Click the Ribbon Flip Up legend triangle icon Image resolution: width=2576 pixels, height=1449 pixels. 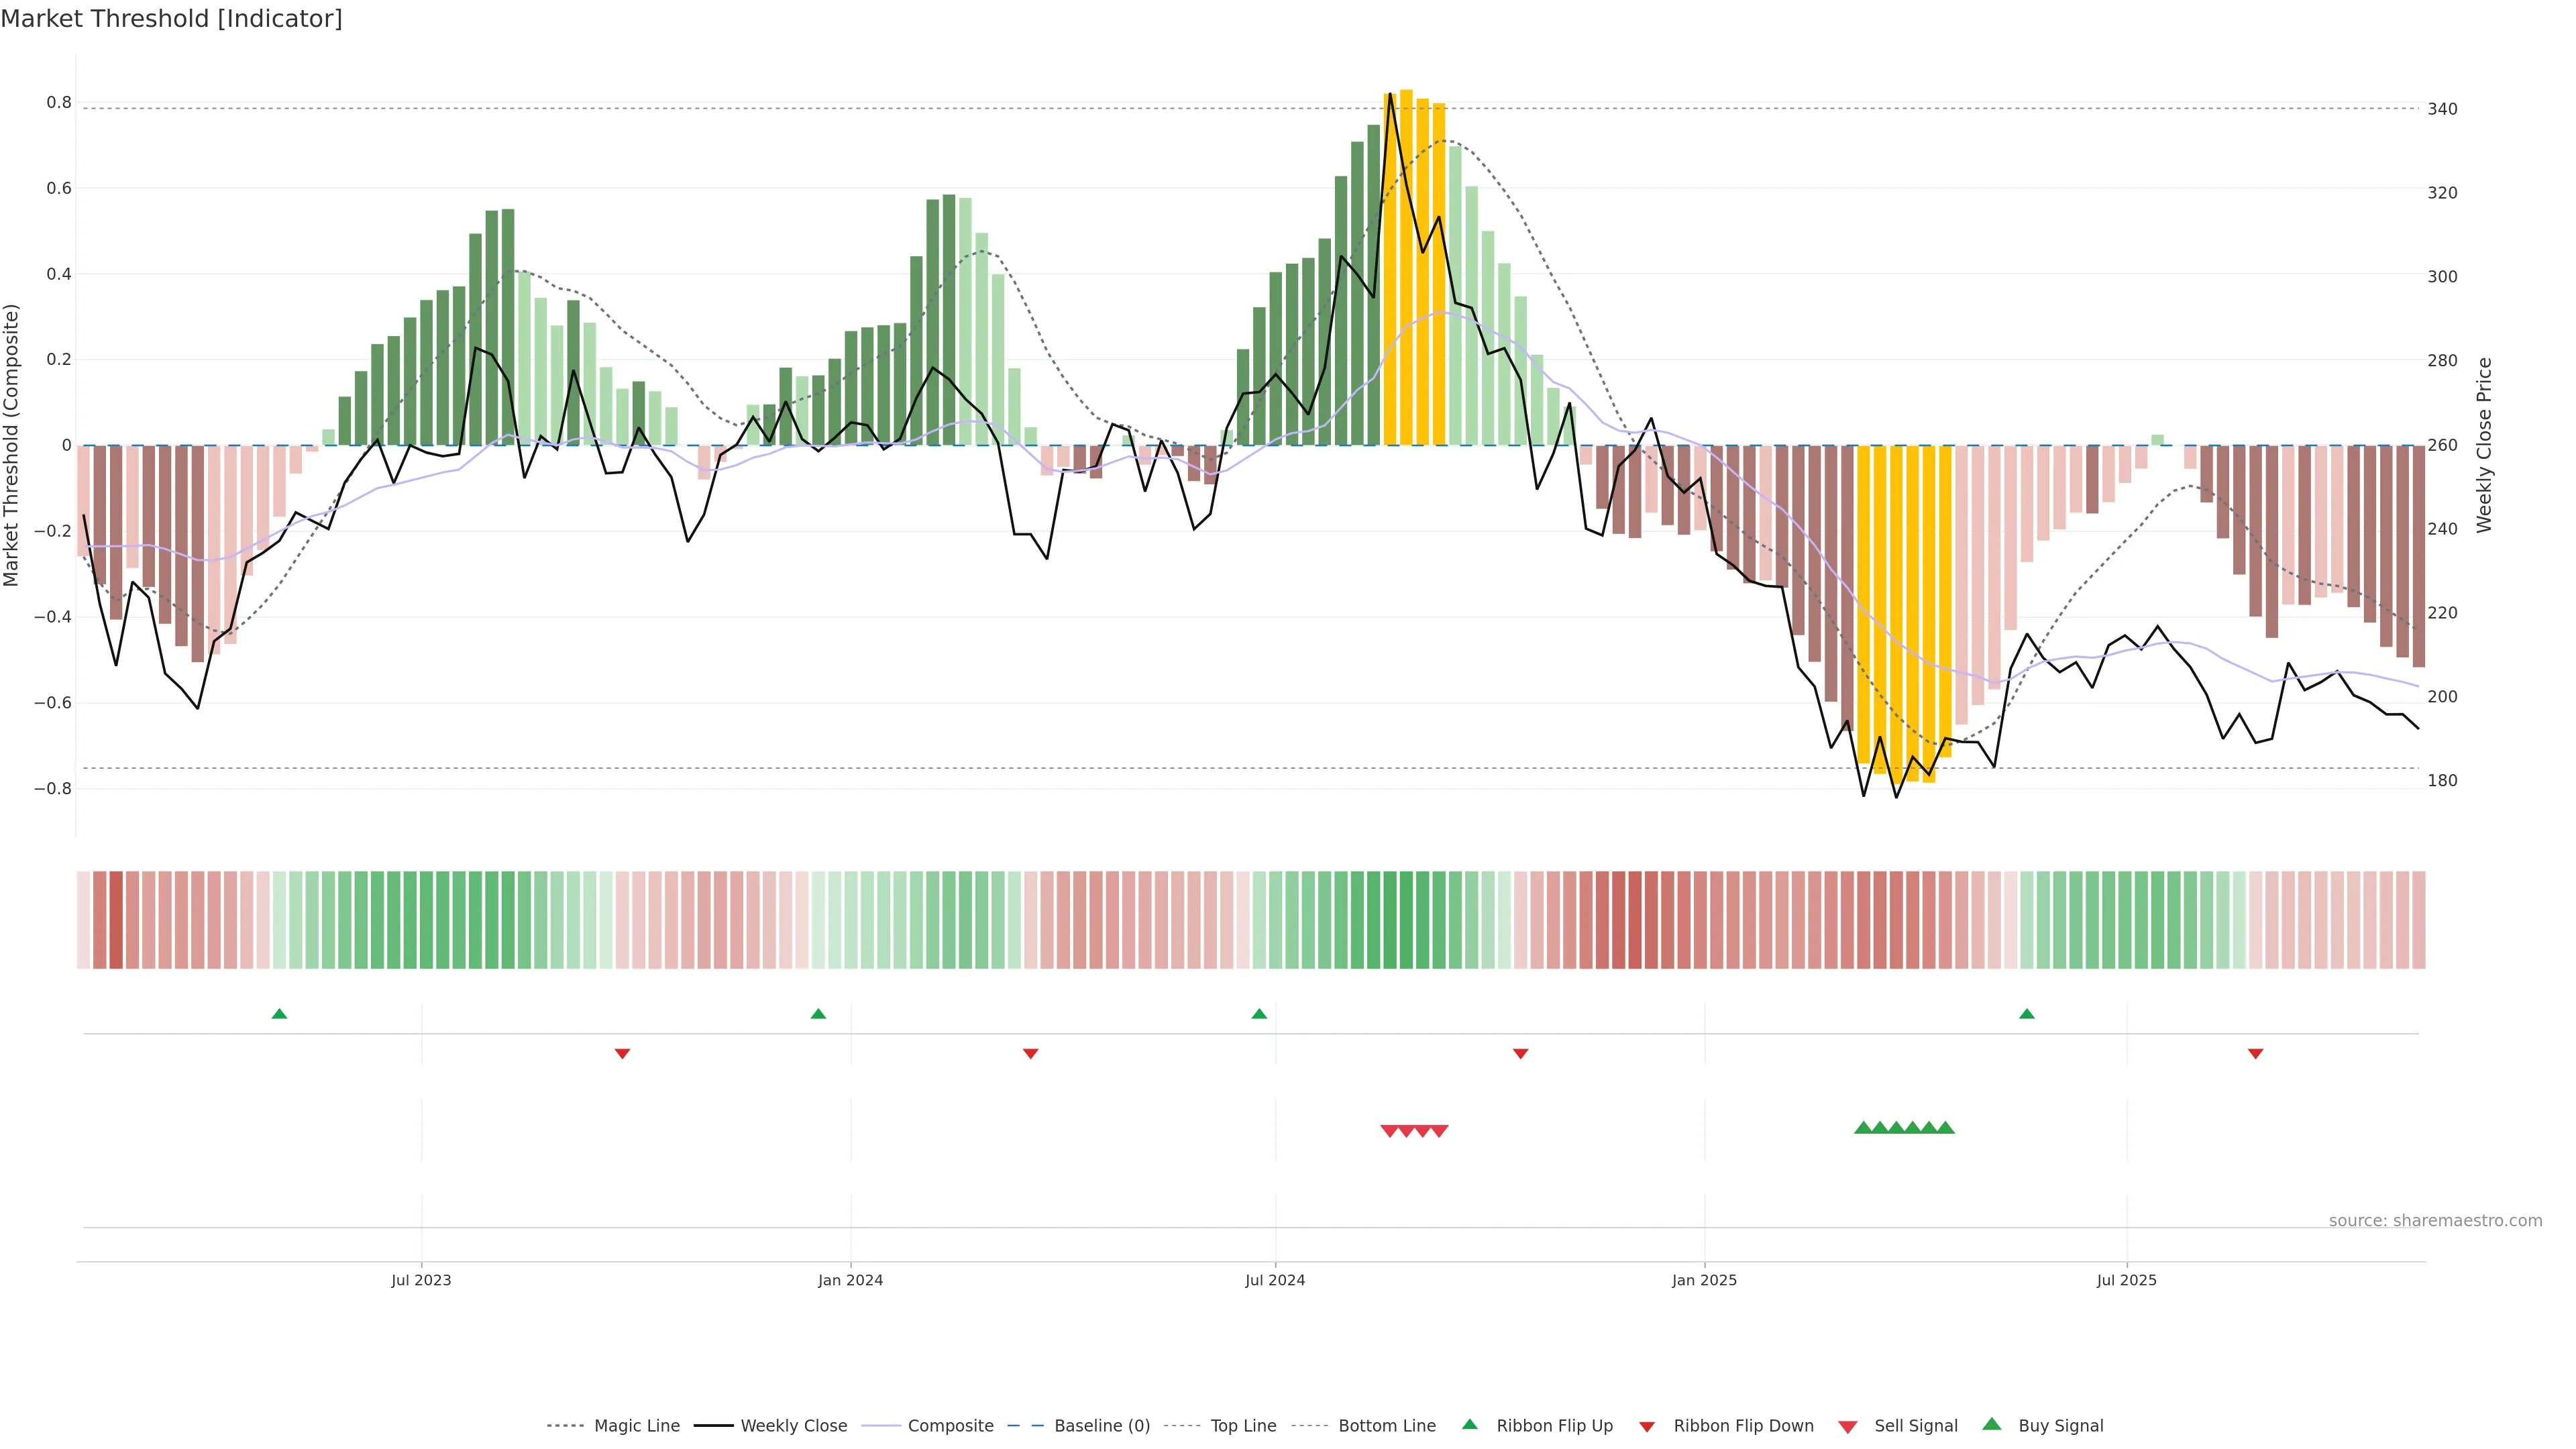click(1469, 1424)
